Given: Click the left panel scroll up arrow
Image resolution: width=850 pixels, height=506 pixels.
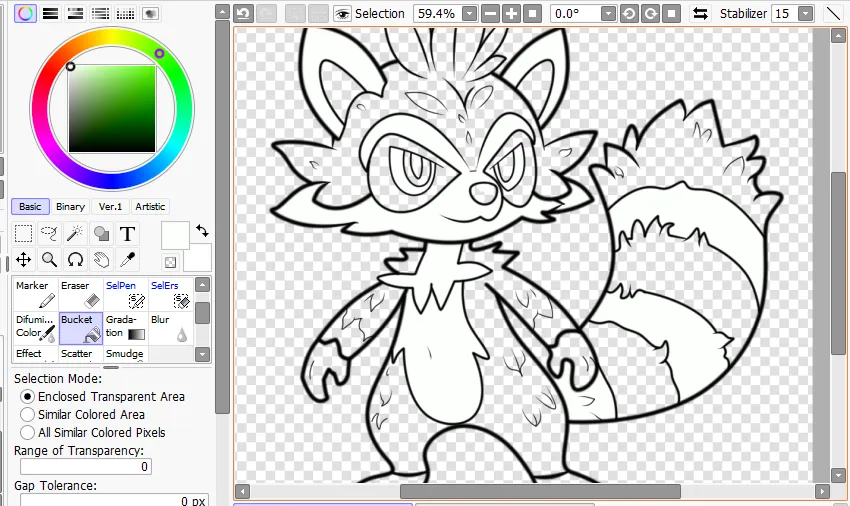Looking at the screenshot, I should point(222,12).
